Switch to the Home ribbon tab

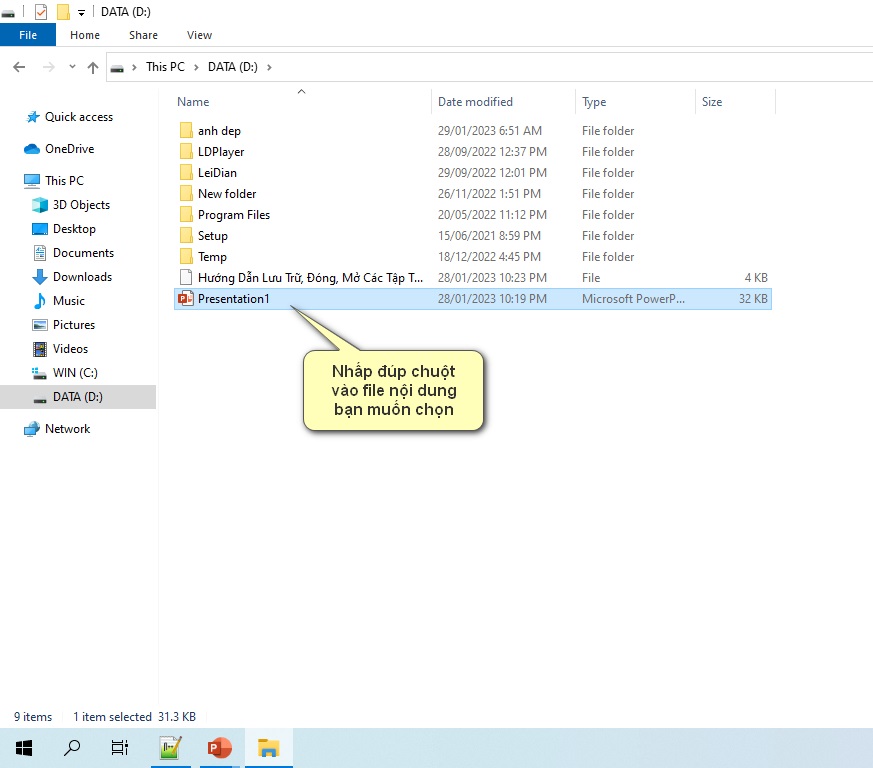tap(85, 35)
